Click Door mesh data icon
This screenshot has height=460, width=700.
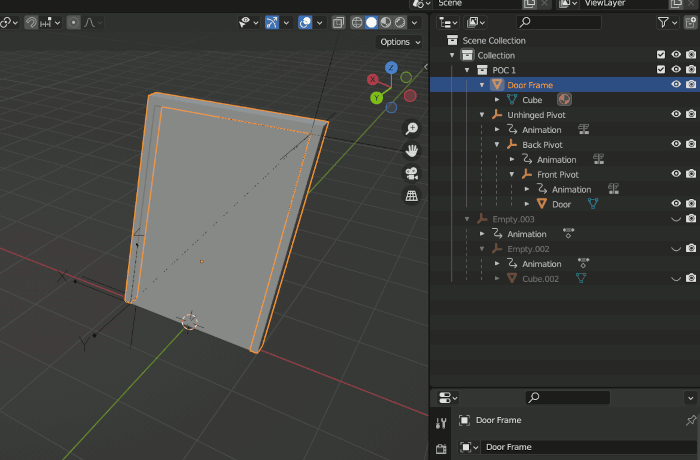point(593,204)
